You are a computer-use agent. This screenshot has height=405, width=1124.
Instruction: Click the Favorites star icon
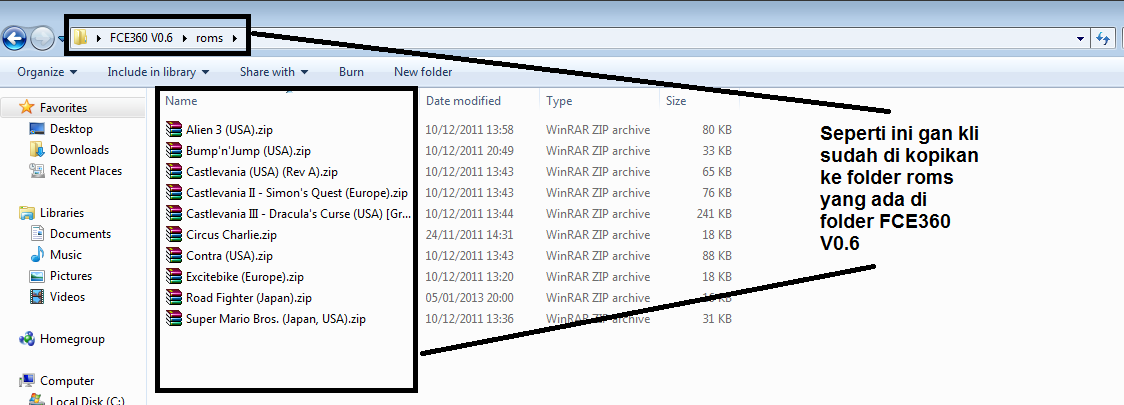pyautogui.click(x=27, y=108)
